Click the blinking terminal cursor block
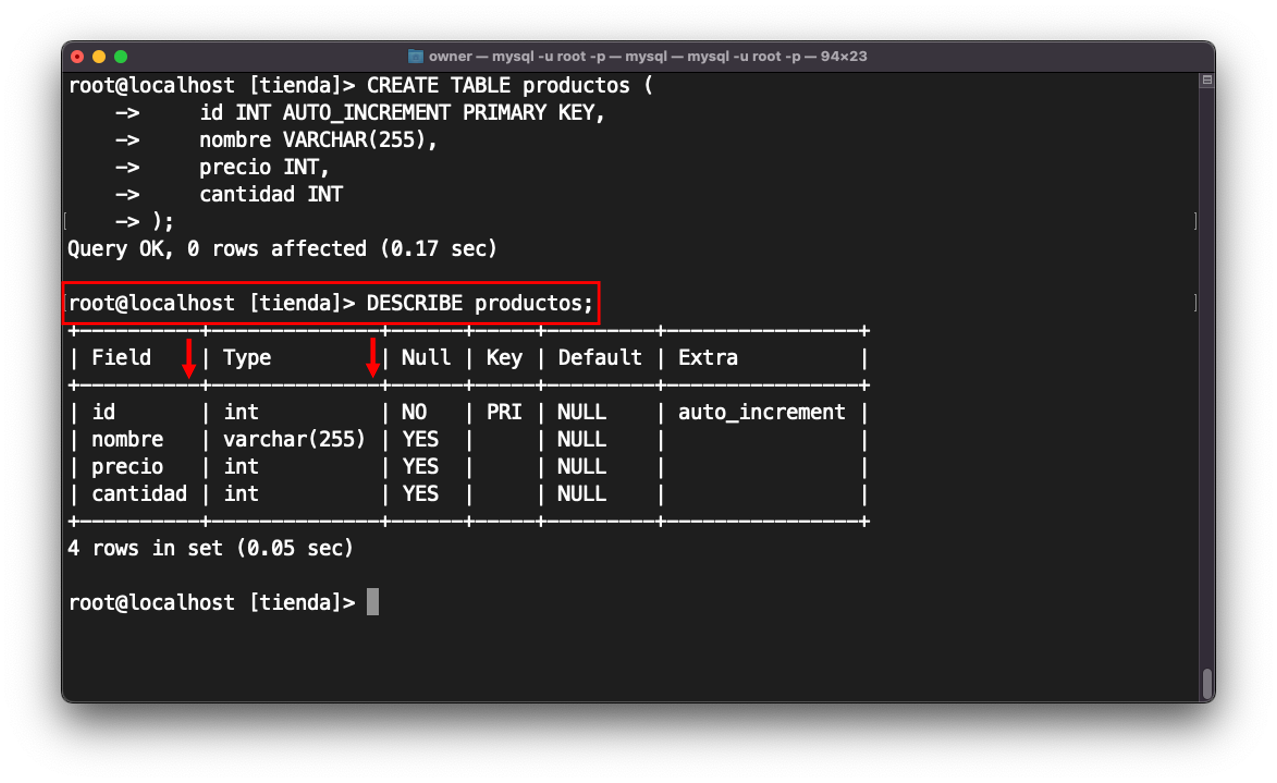The width and height of the screenshot is (1277, 783). [x=375, y=601]
